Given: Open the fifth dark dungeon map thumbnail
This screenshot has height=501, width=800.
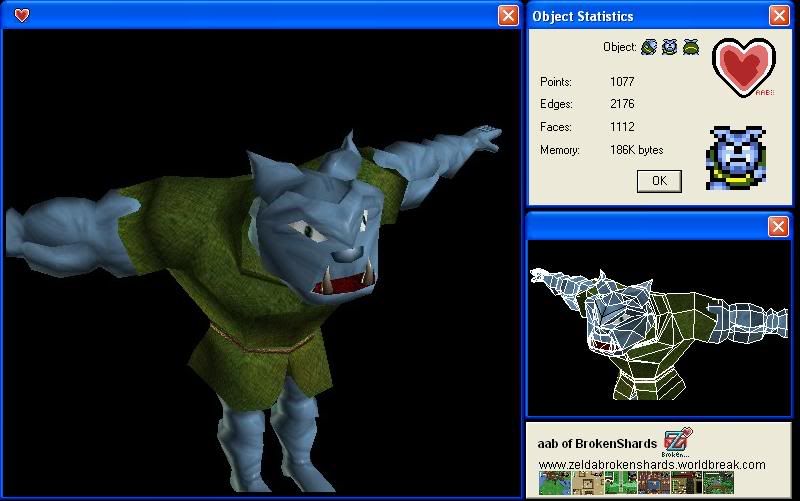Looking at the screenshot, I should (686, 483).
